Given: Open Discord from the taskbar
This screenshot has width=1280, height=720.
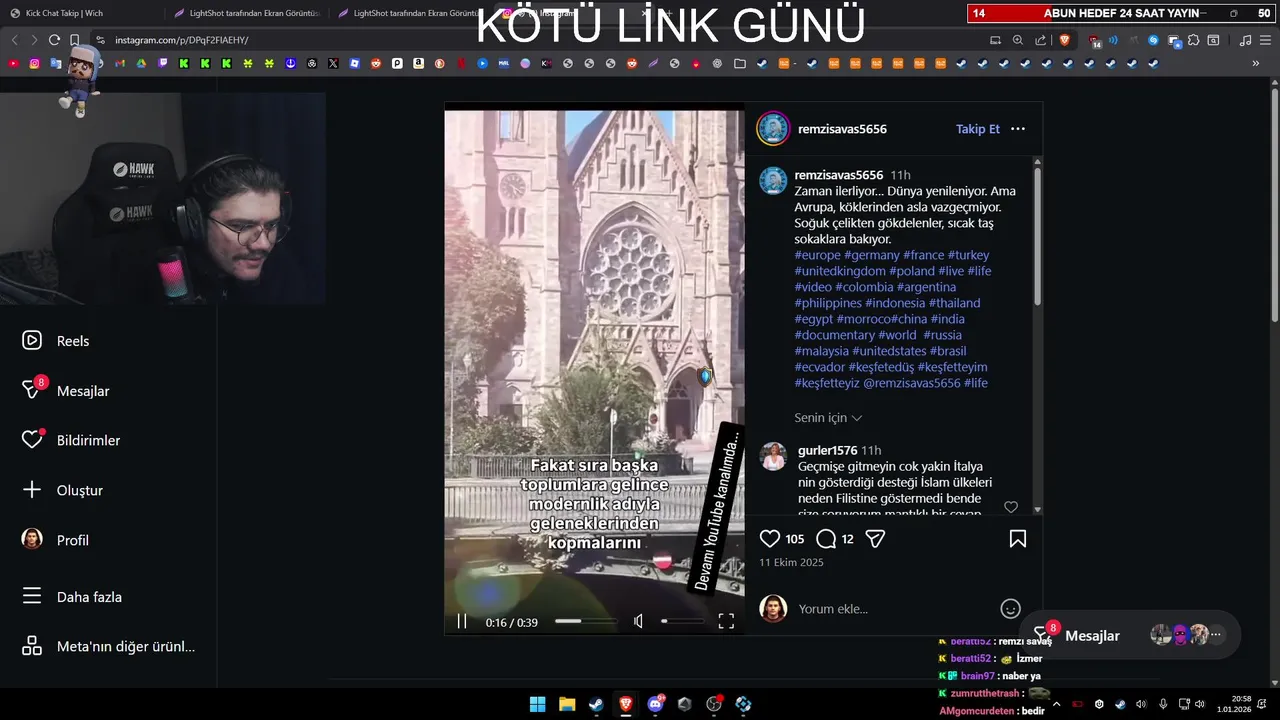Looking at the screenshot, I should [x=655, y=704].
